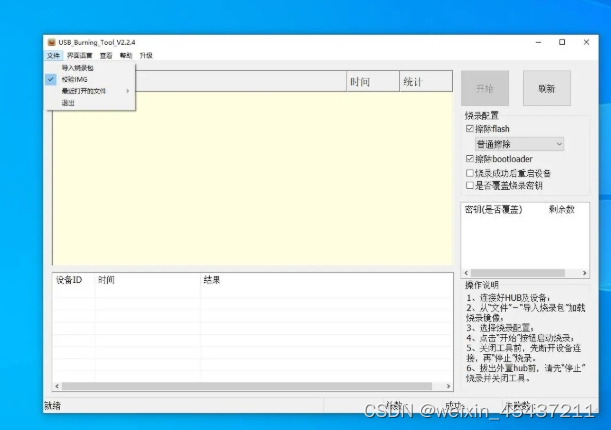Open the 查看 menu
611x430 pixels.
coord(106,56)
